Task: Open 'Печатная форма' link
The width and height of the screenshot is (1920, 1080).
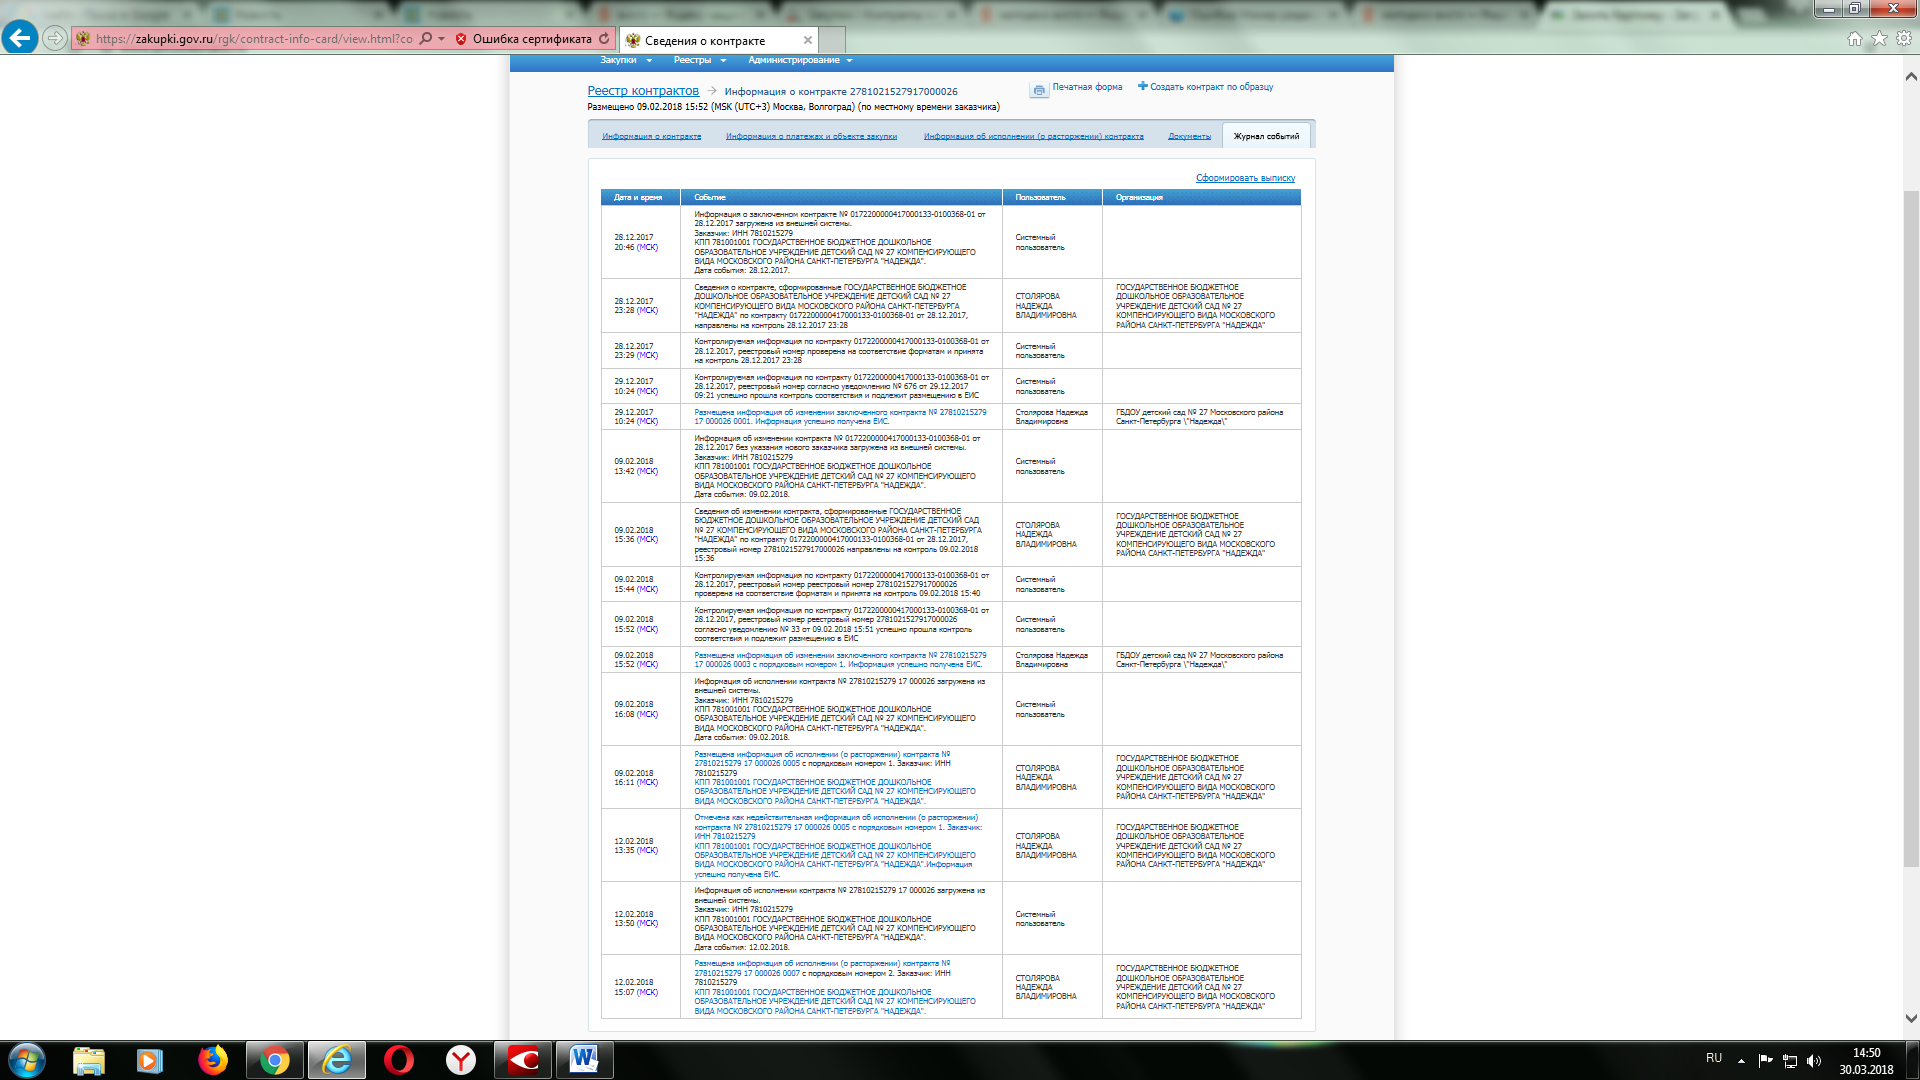Action: point(1087,87)
